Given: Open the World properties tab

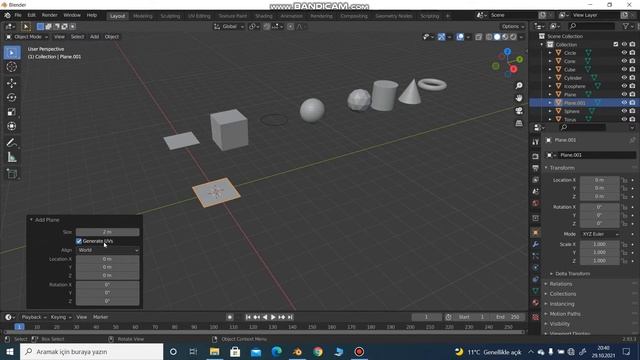Looking at the screenshot, I should tap(536, 203).
